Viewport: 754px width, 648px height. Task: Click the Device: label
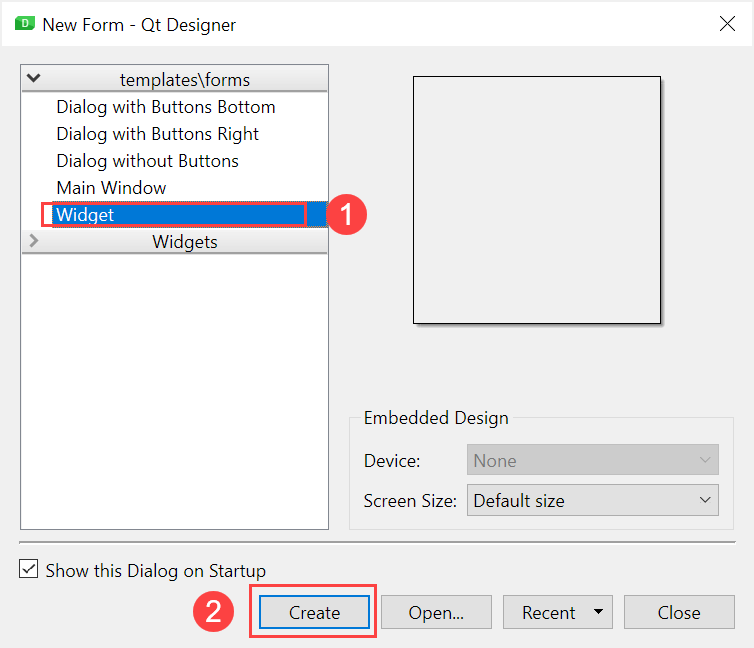[x=392, y=461]
